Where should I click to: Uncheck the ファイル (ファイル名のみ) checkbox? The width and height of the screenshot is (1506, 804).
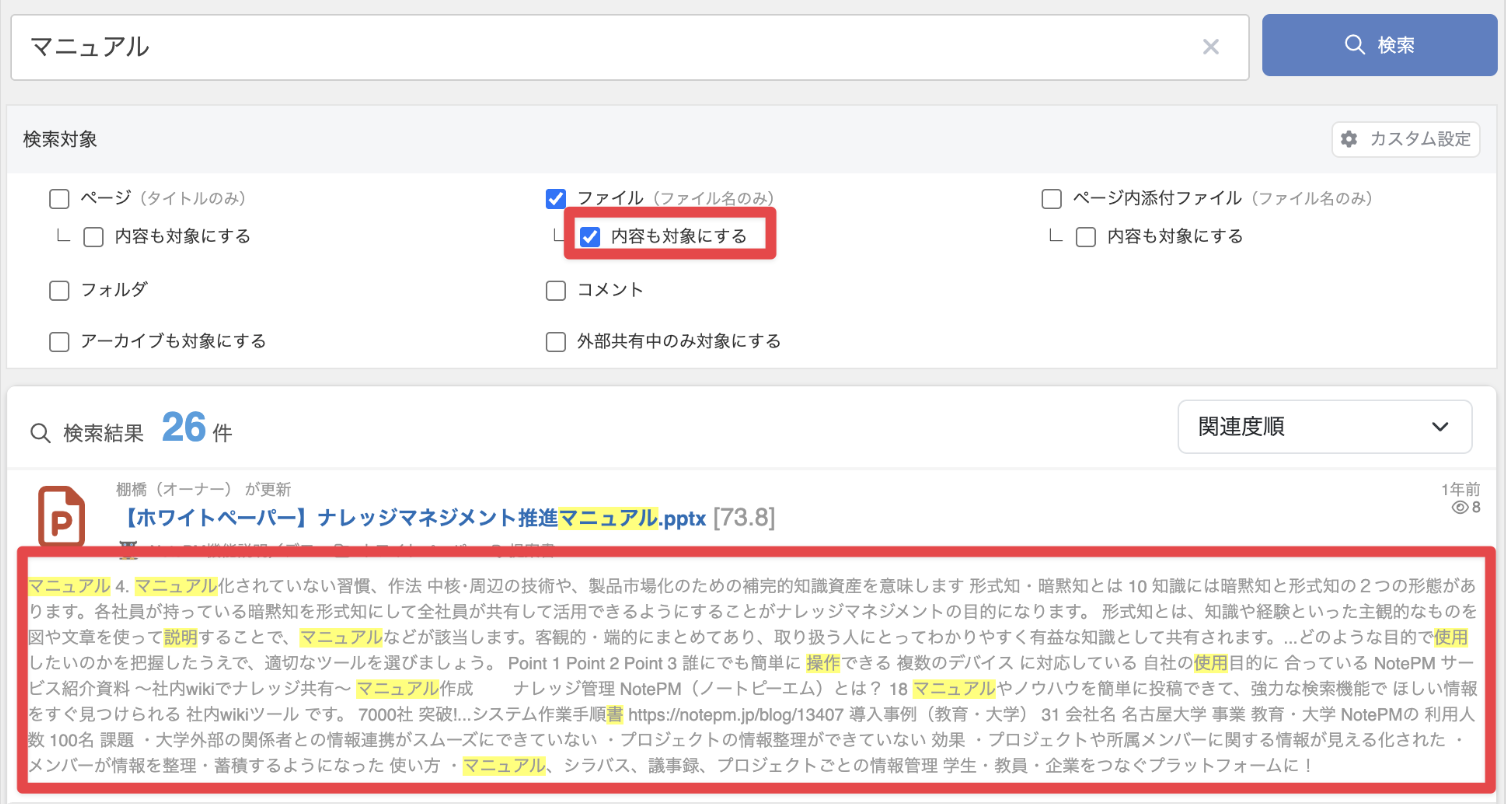556,199
